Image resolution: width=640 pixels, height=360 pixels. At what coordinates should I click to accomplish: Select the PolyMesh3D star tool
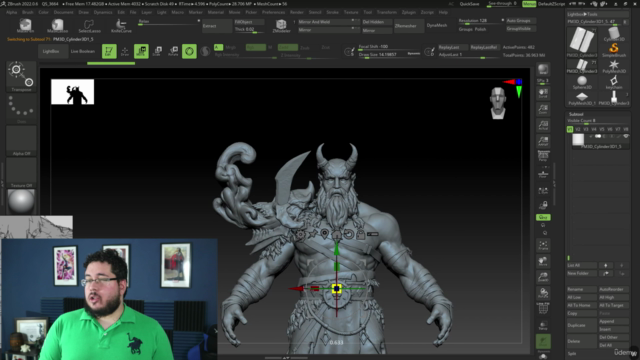[613, 66]
